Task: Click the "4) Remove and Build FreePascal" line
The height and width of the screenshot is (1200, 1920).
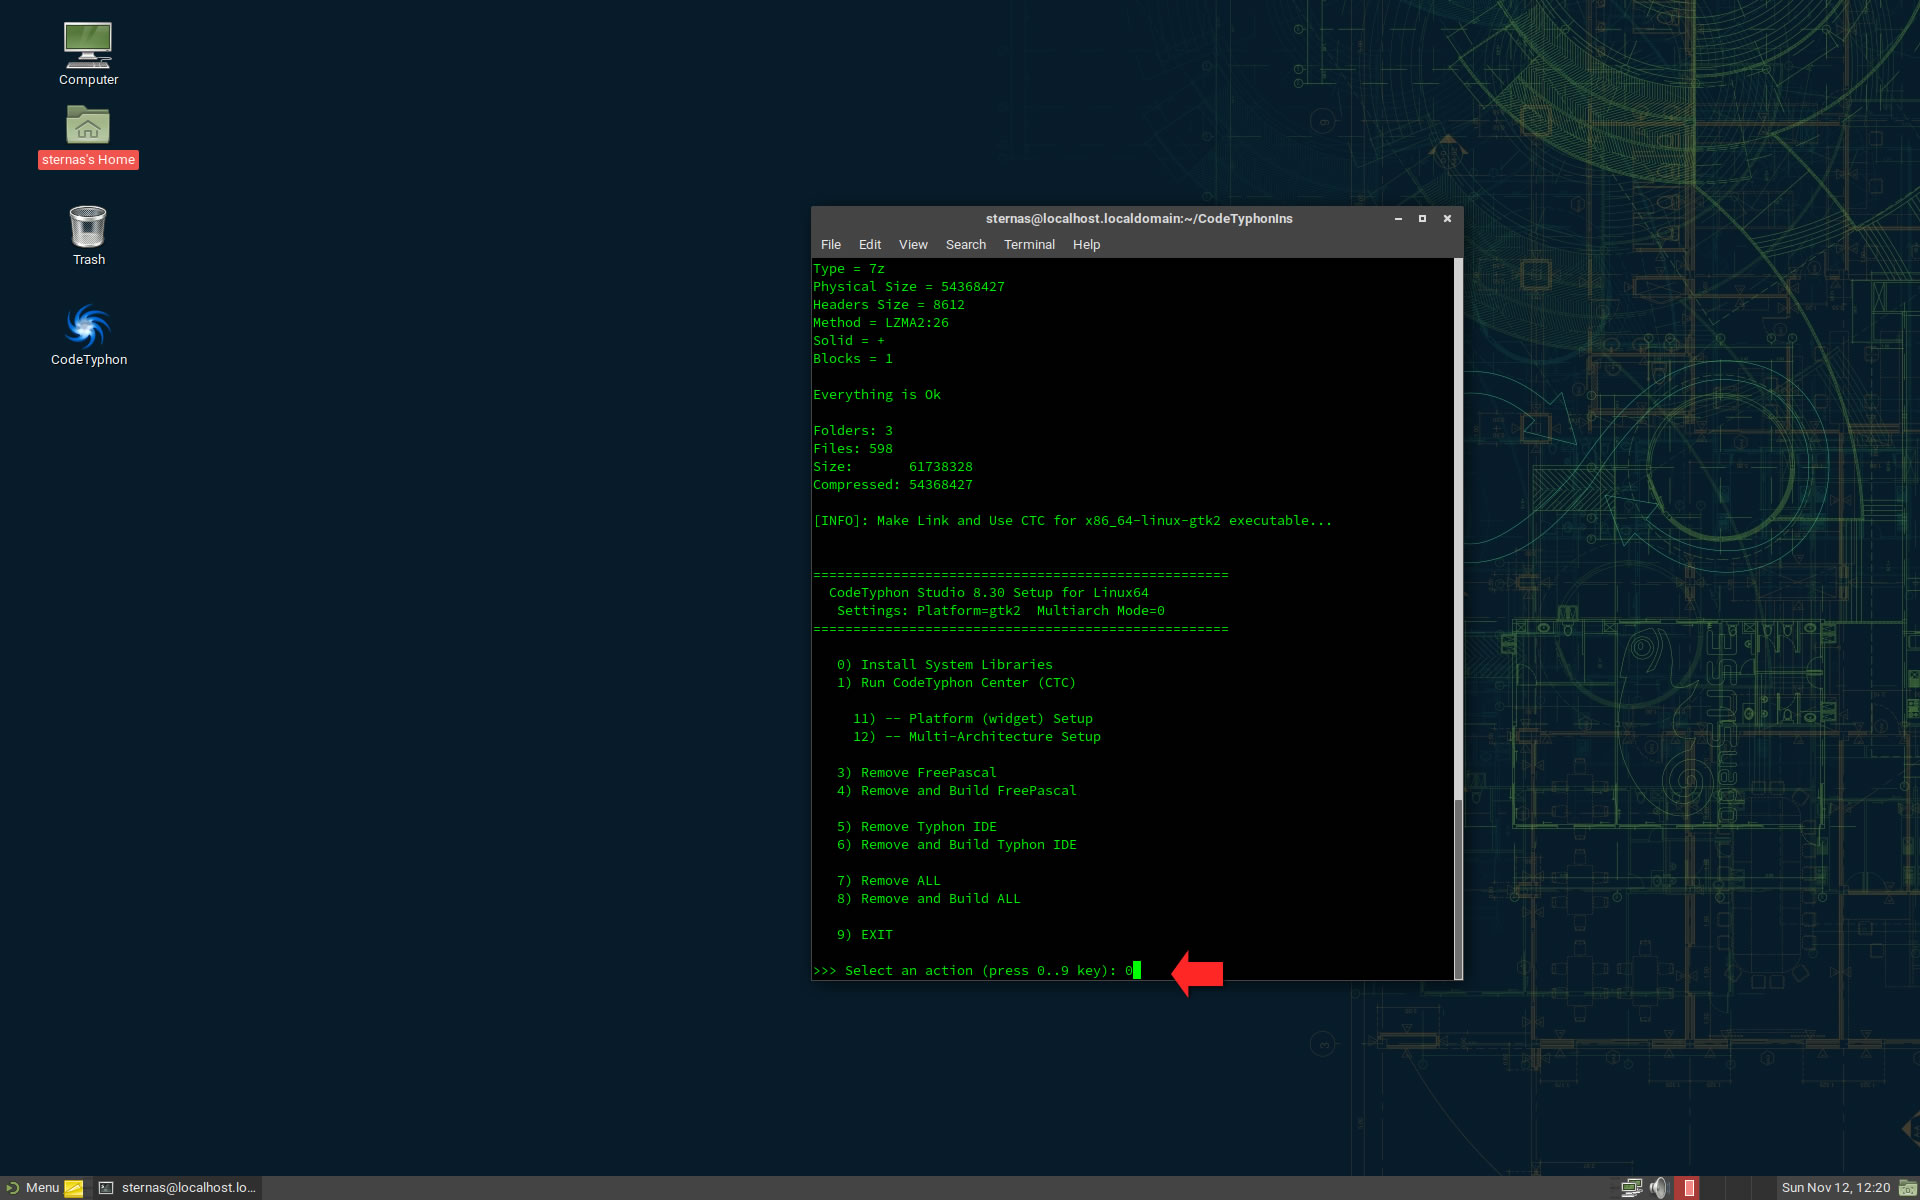Action: point(956,791)
